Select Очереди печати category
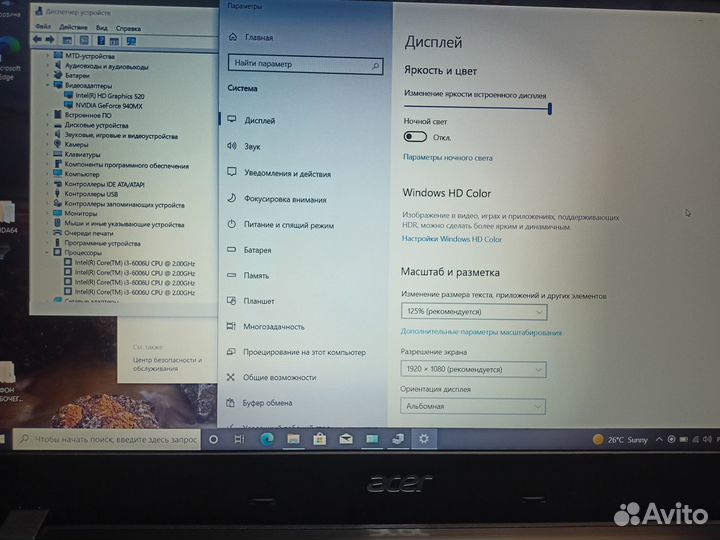 coord(89,233)
